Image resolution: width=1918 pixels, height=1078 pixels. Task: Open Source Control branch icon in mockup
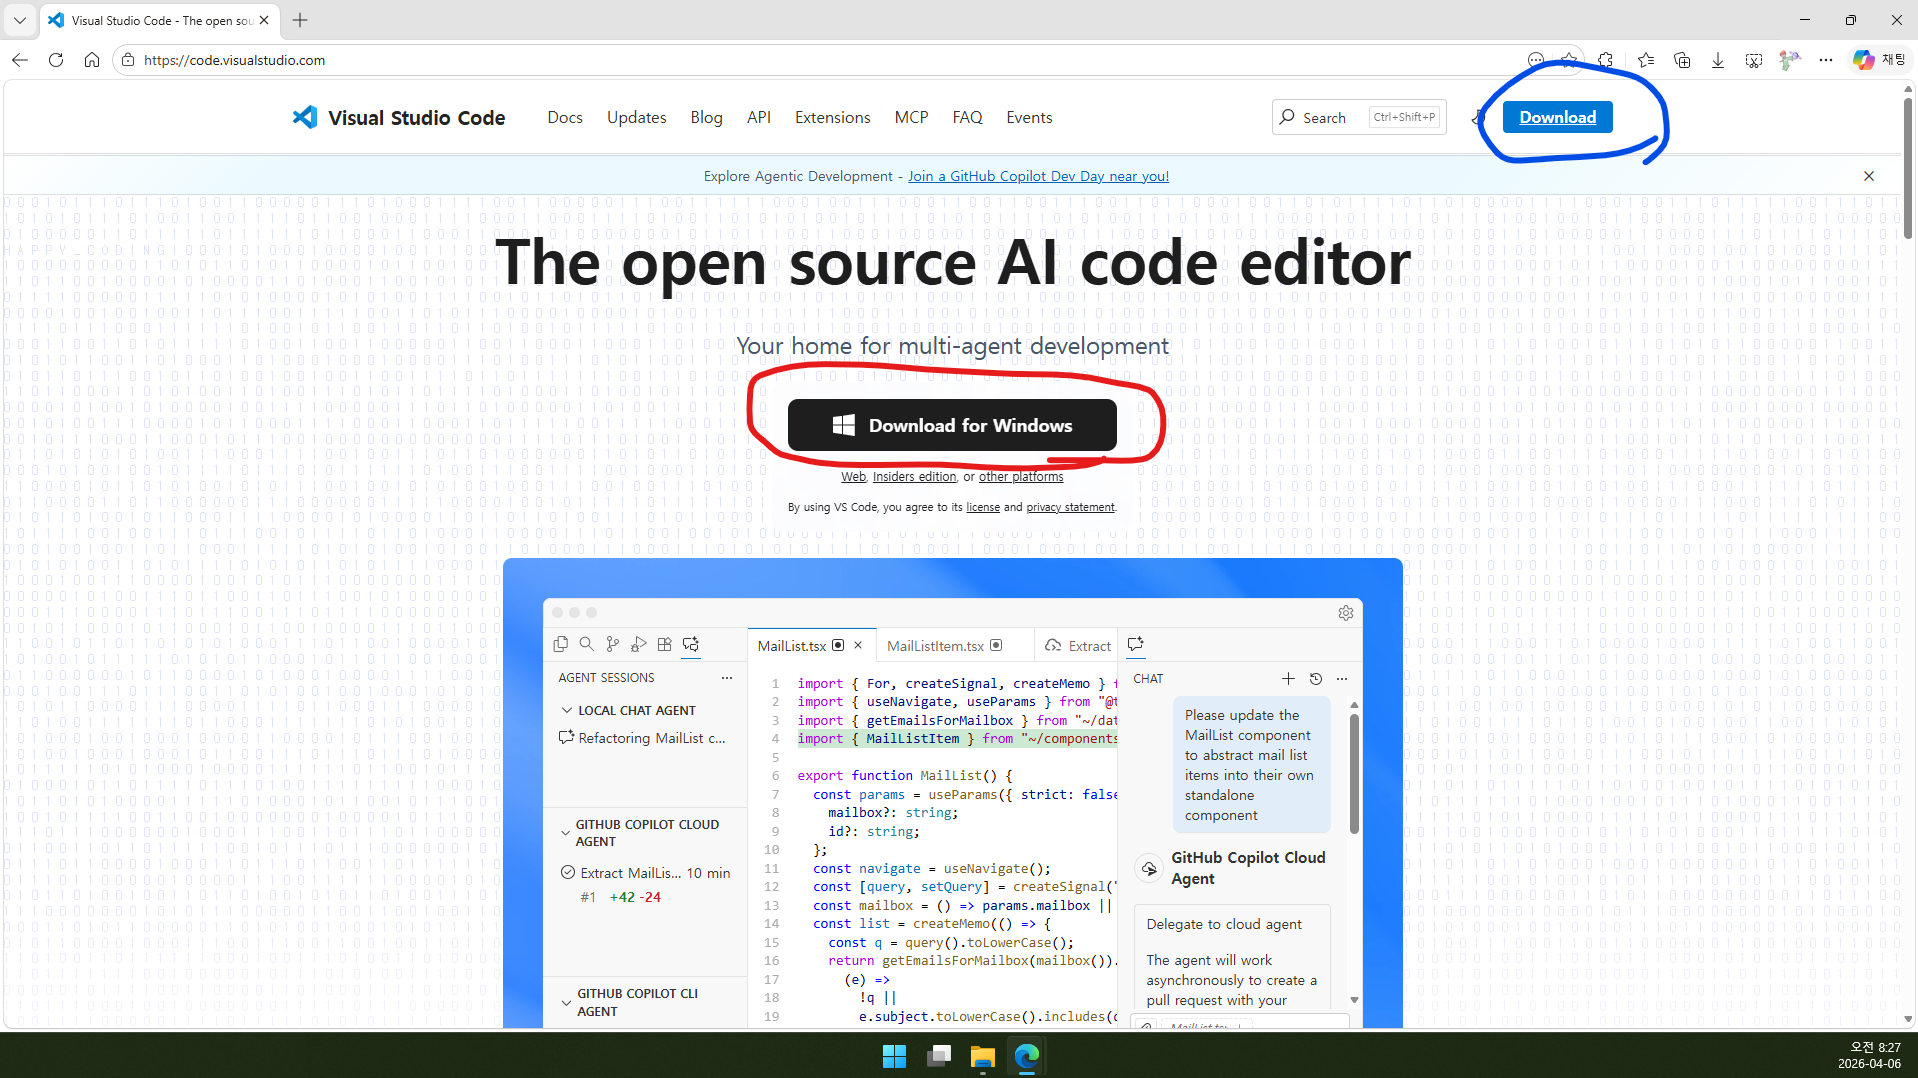pos(613,644)
